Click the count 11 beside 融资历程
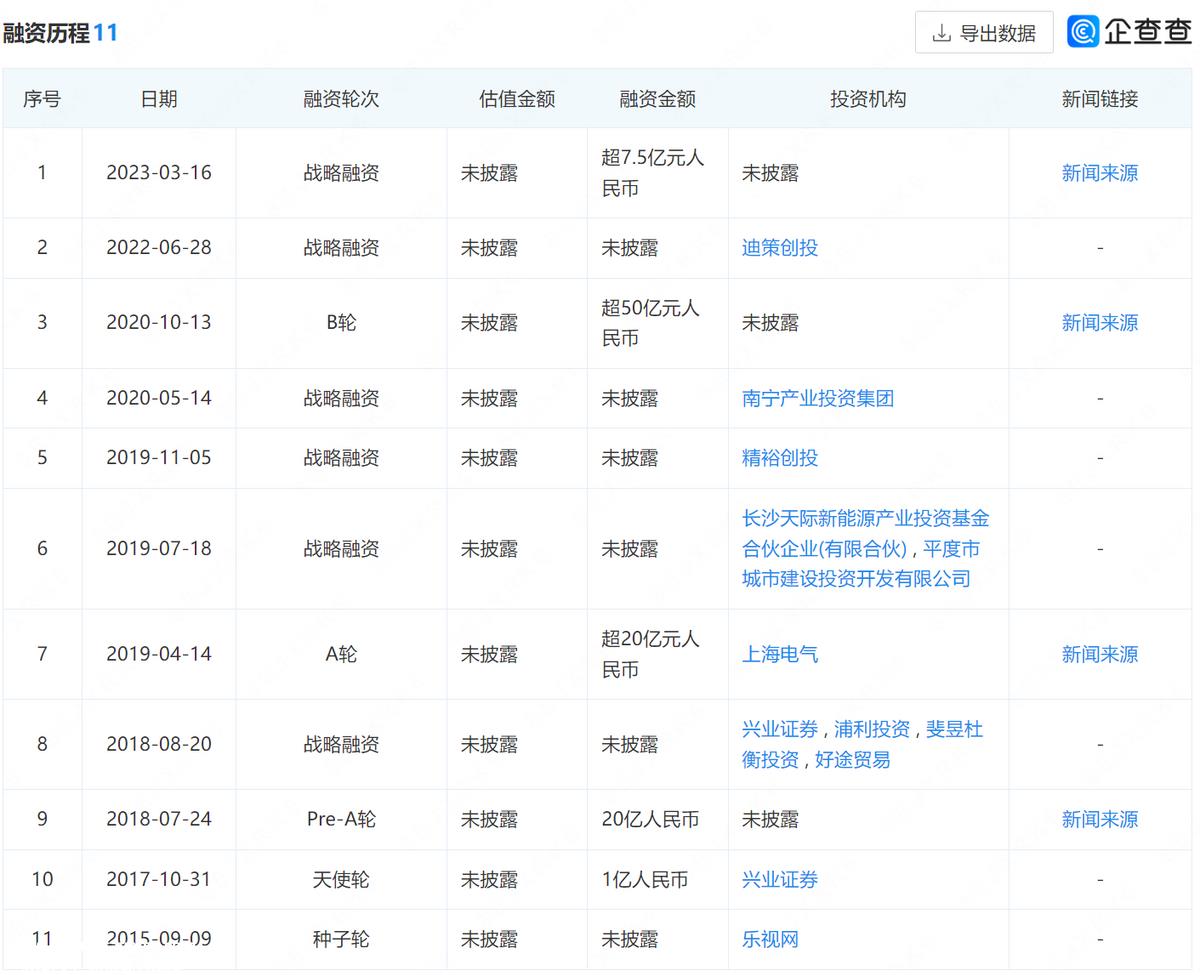 [106, 33]
